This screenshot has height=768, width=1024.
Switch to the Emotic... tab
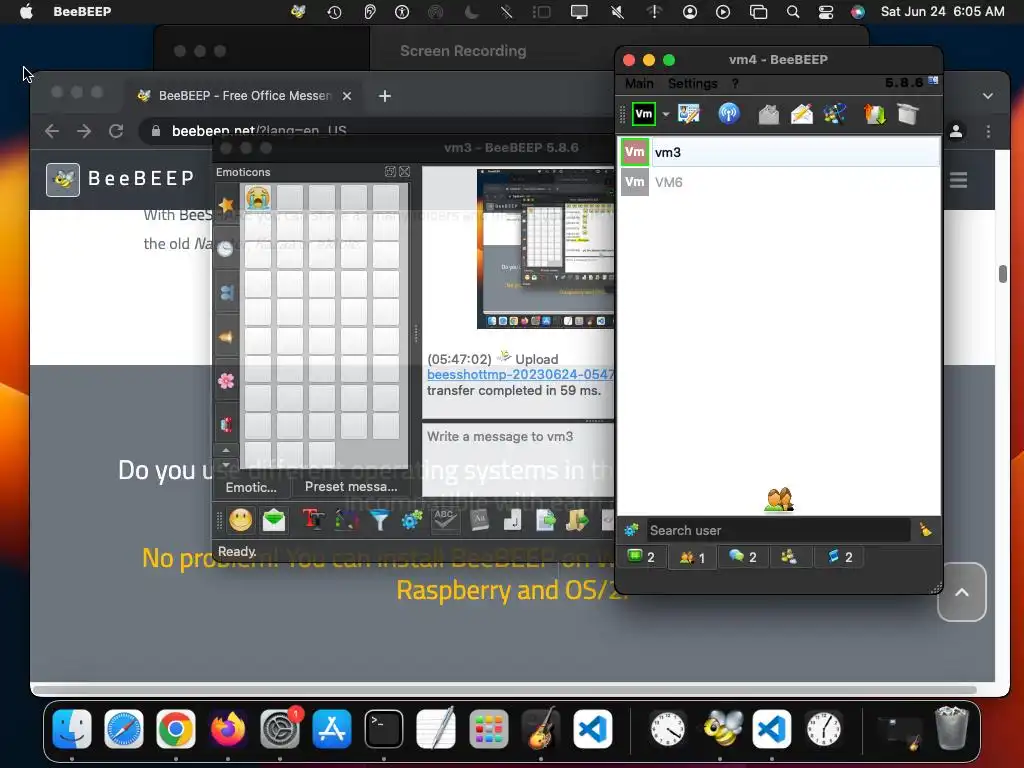point(251,487)
